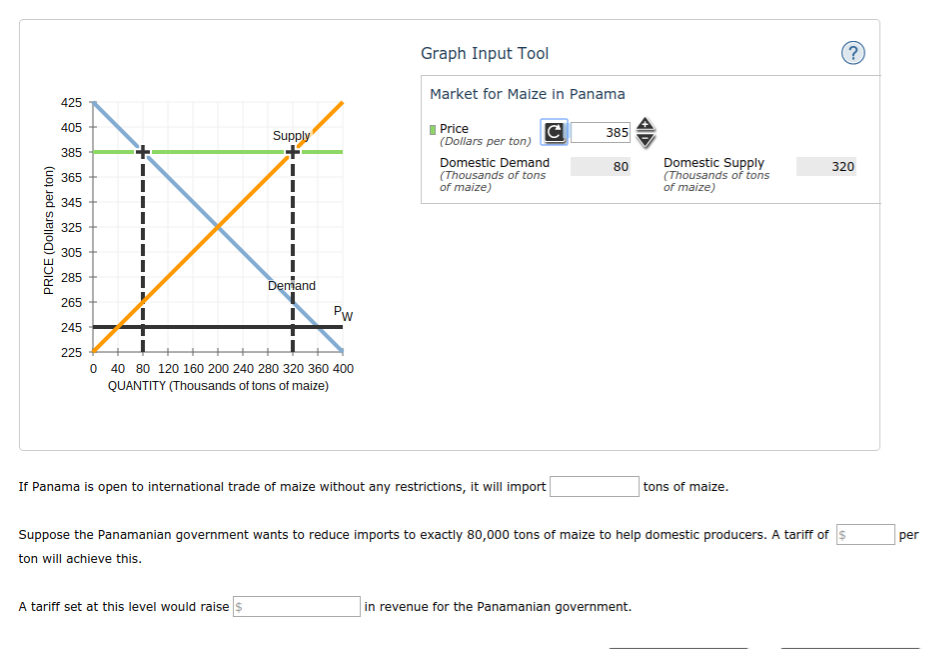
Task: Click the Pw world price line
Action: 220,325
